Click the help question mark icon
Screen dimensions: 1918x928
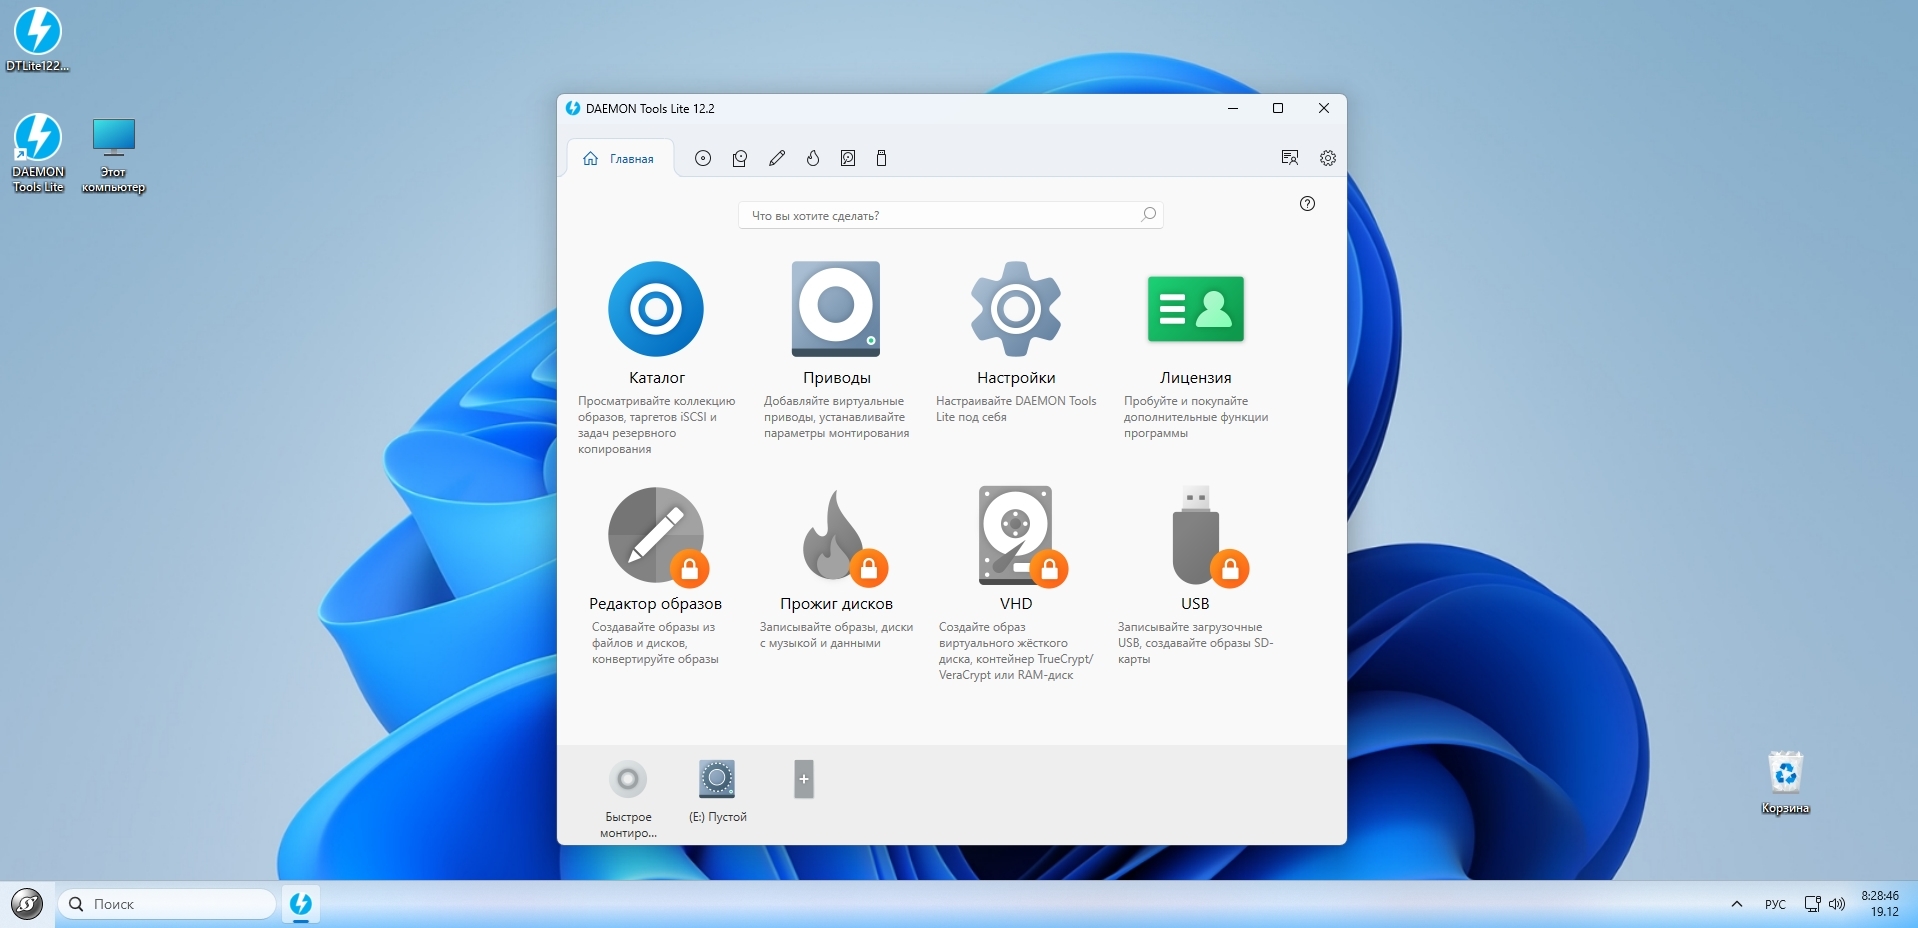pos(1307,204)
